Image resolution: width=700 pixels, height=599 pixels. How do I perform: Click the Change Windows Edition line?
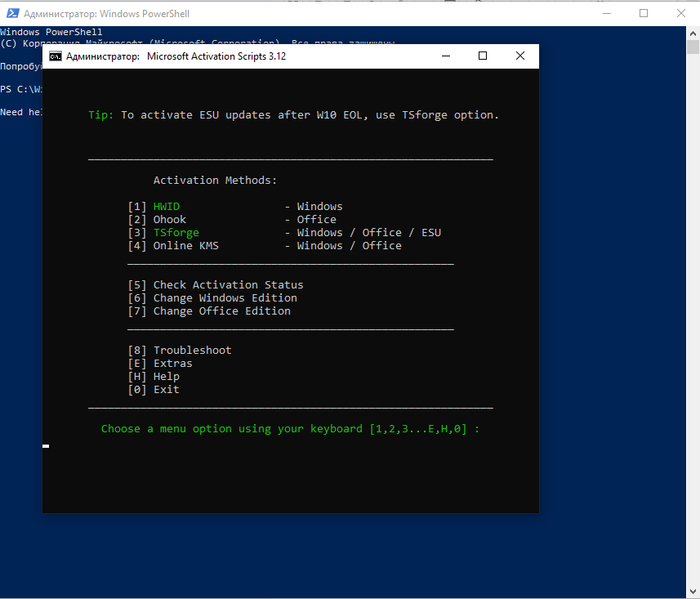coord(212,298)
